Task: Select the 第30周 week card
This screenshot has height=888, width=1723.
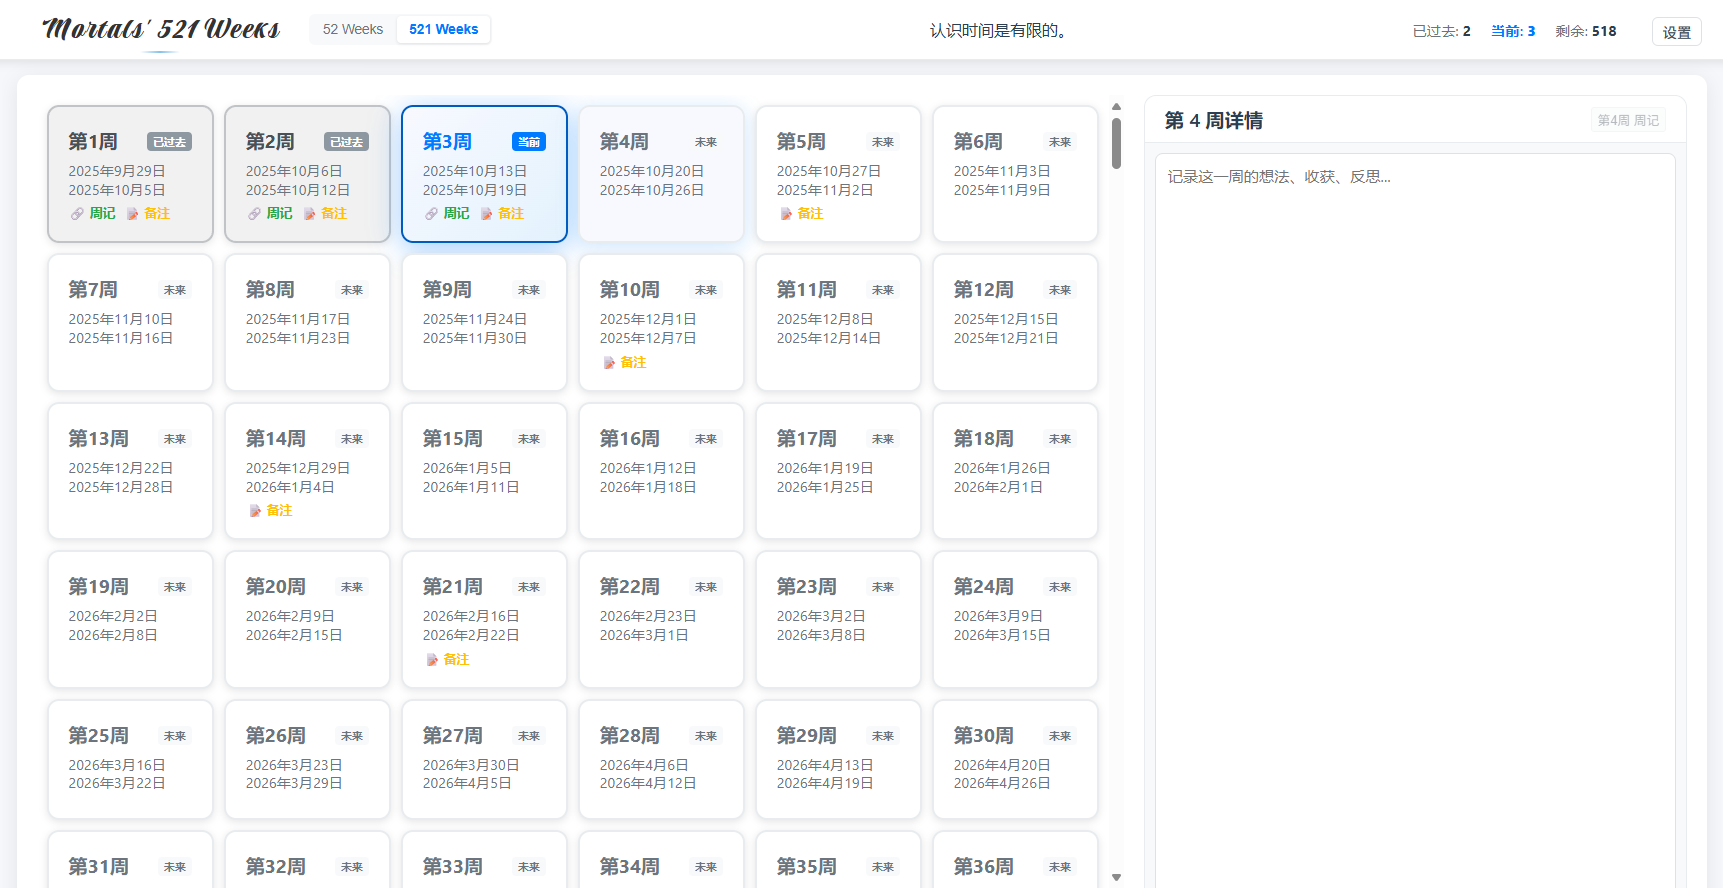Action: coord(1015,760)
